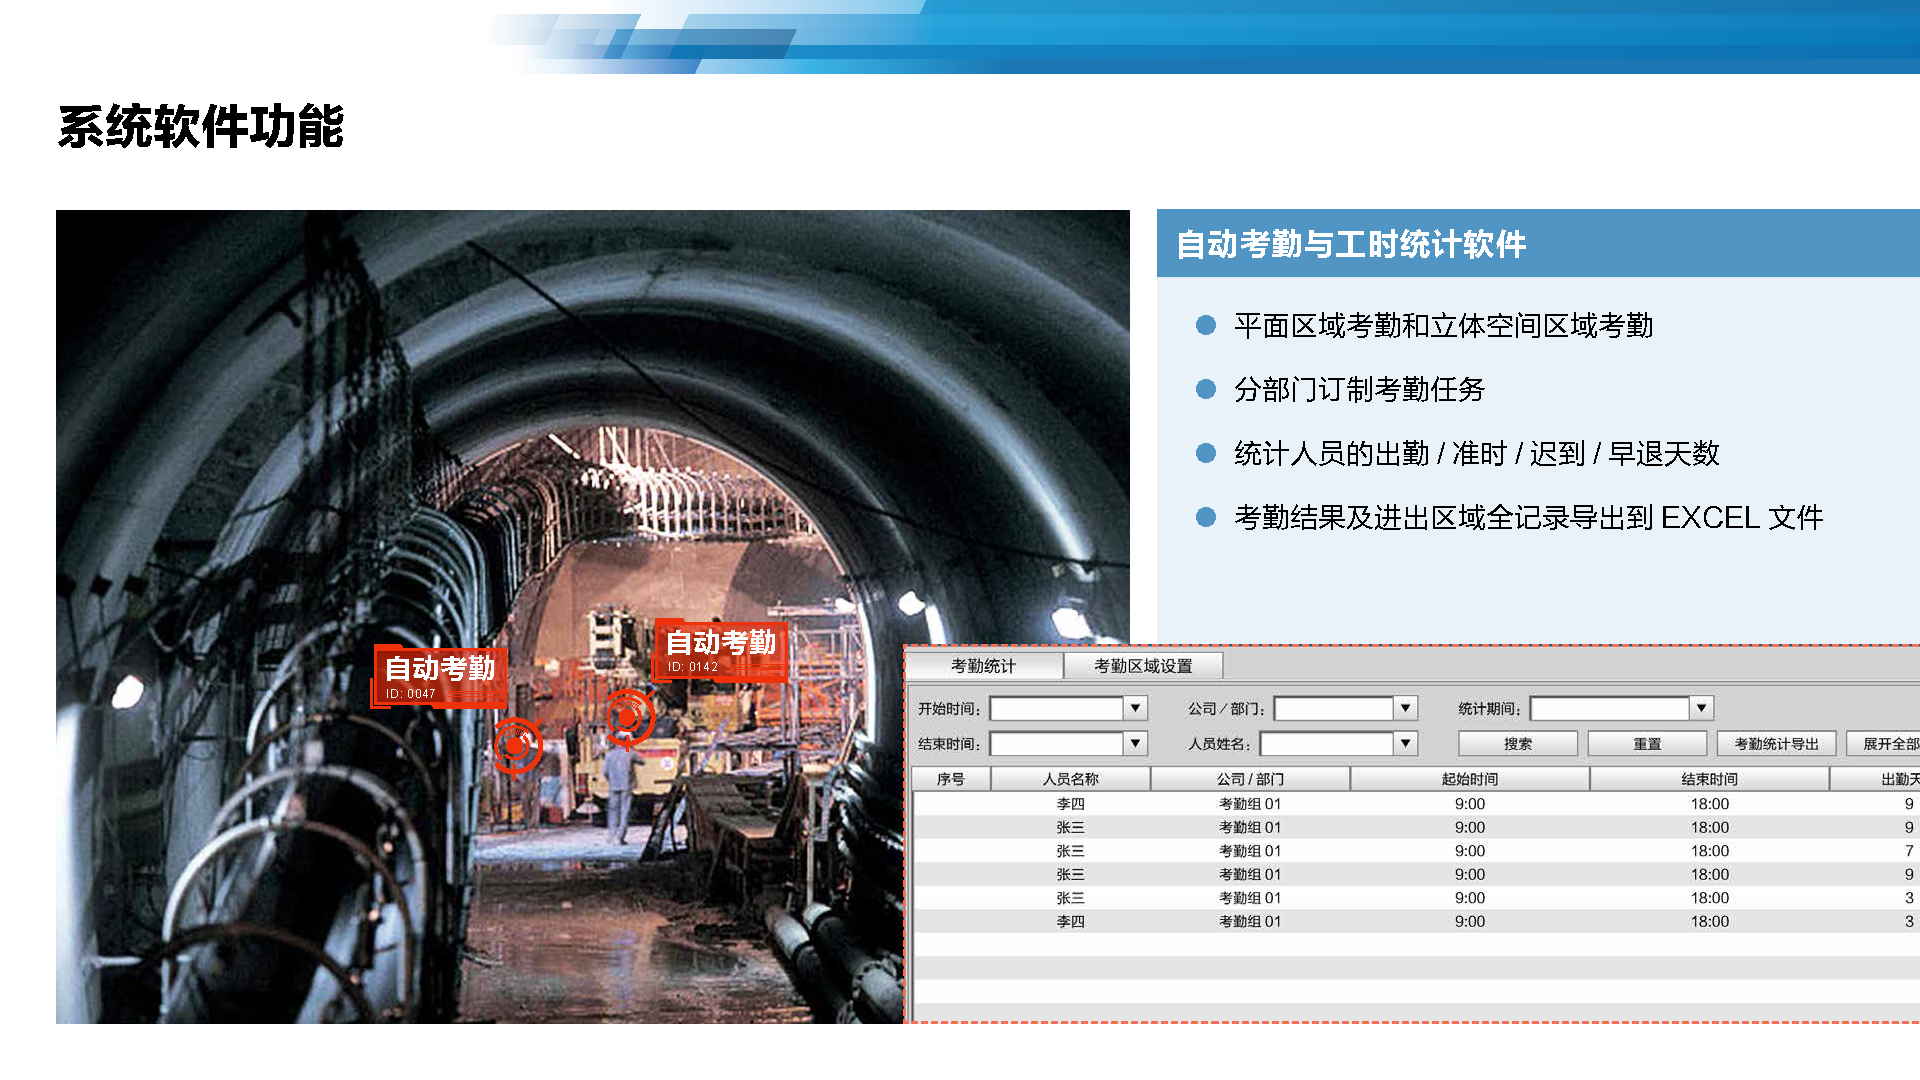The height and width of the screenshot is (1080, 1920).
Task: Click the 公司/部门 table column header
Action: (x=1250, y=779)
